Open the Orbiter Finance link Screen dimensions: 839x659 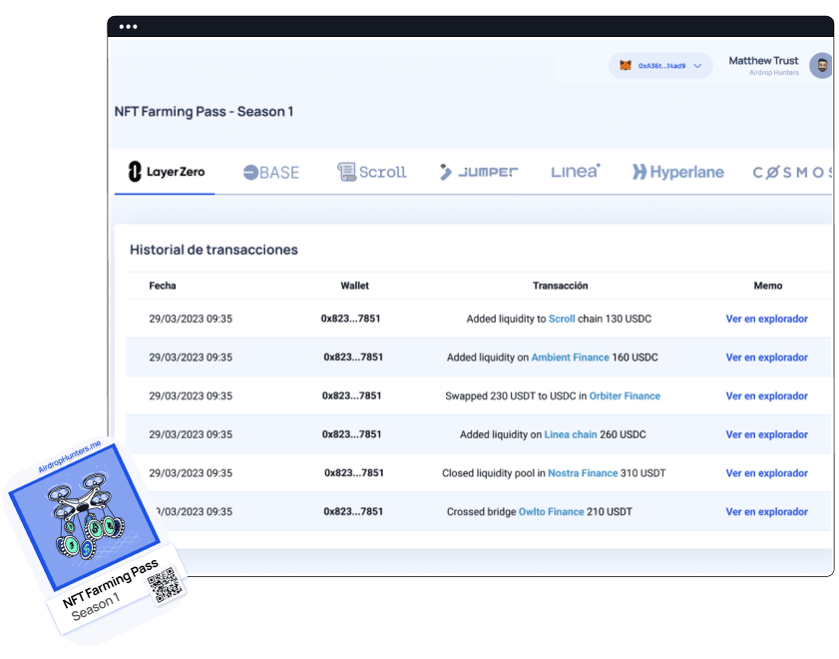coord(624,396)
